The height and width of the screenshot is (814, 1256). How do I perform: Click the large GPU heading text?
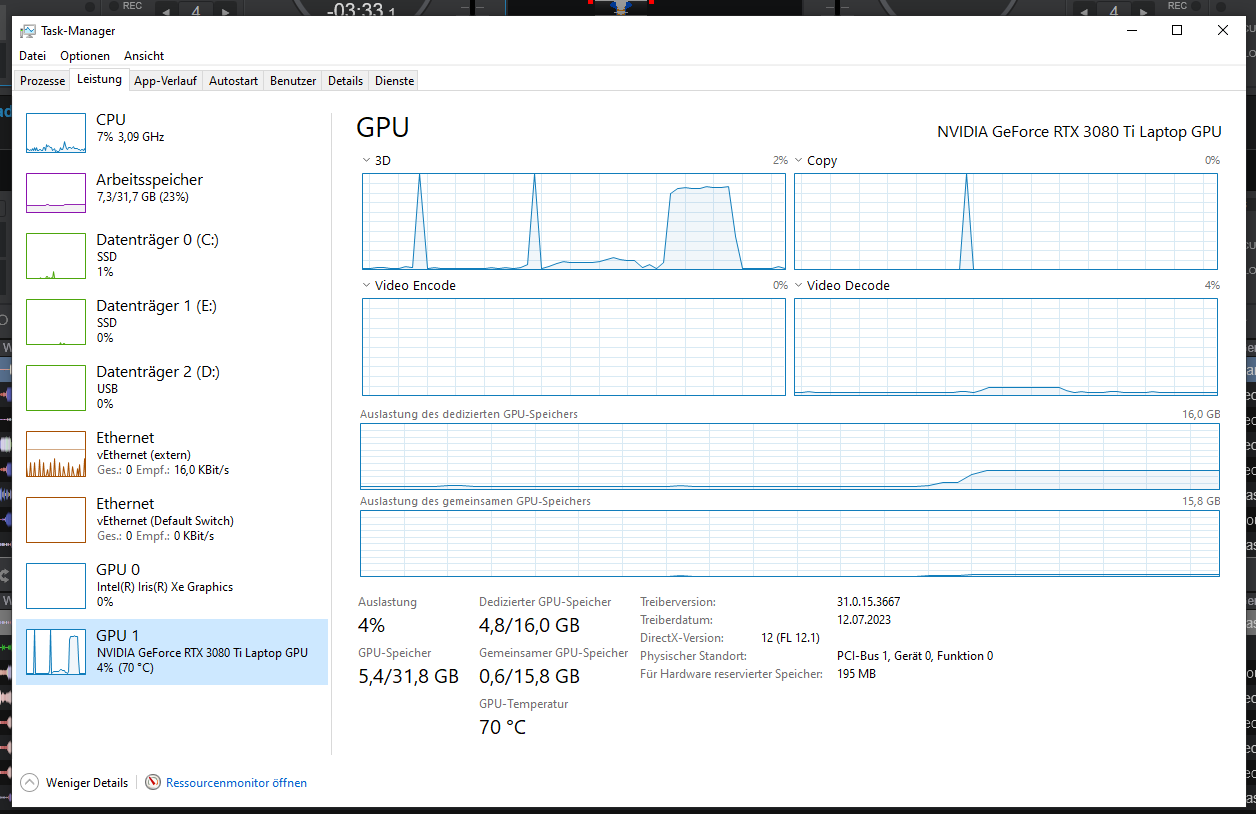(383, 128)
